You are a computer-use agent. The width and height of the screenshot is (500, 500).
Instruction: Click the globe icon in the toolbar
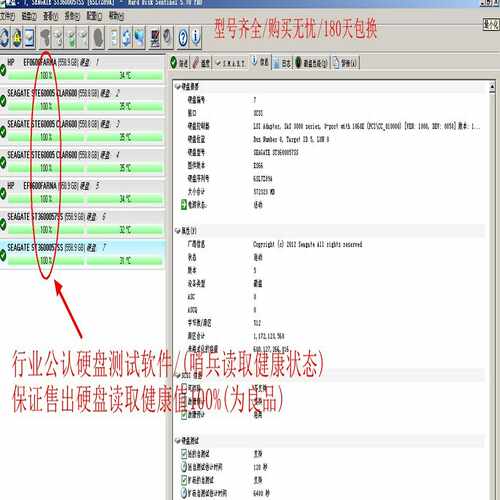17,37
